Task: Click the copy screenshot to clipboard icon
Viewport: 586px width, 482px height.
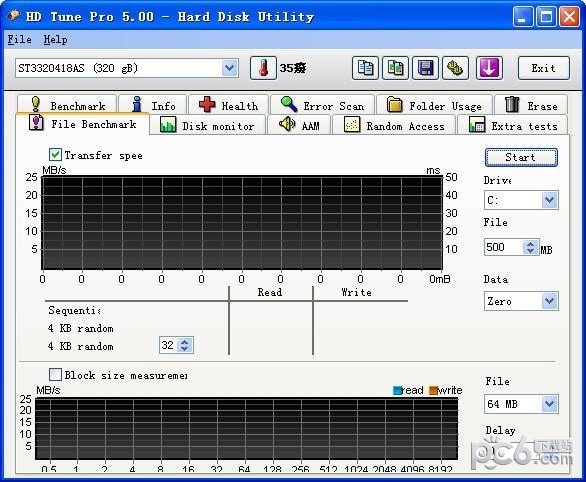Action: click(395, 68)
